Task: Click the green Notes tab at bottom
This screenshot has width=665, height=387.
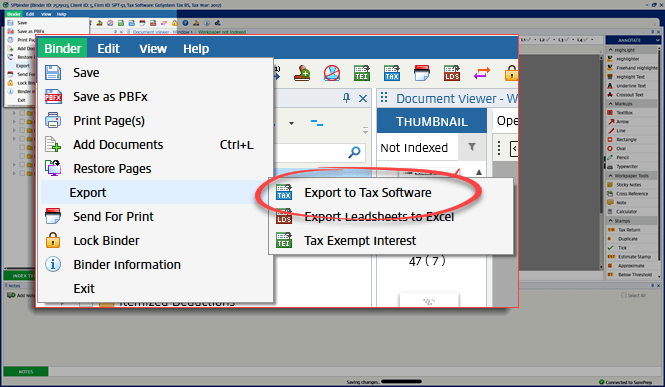Action: tap(26, 372)
